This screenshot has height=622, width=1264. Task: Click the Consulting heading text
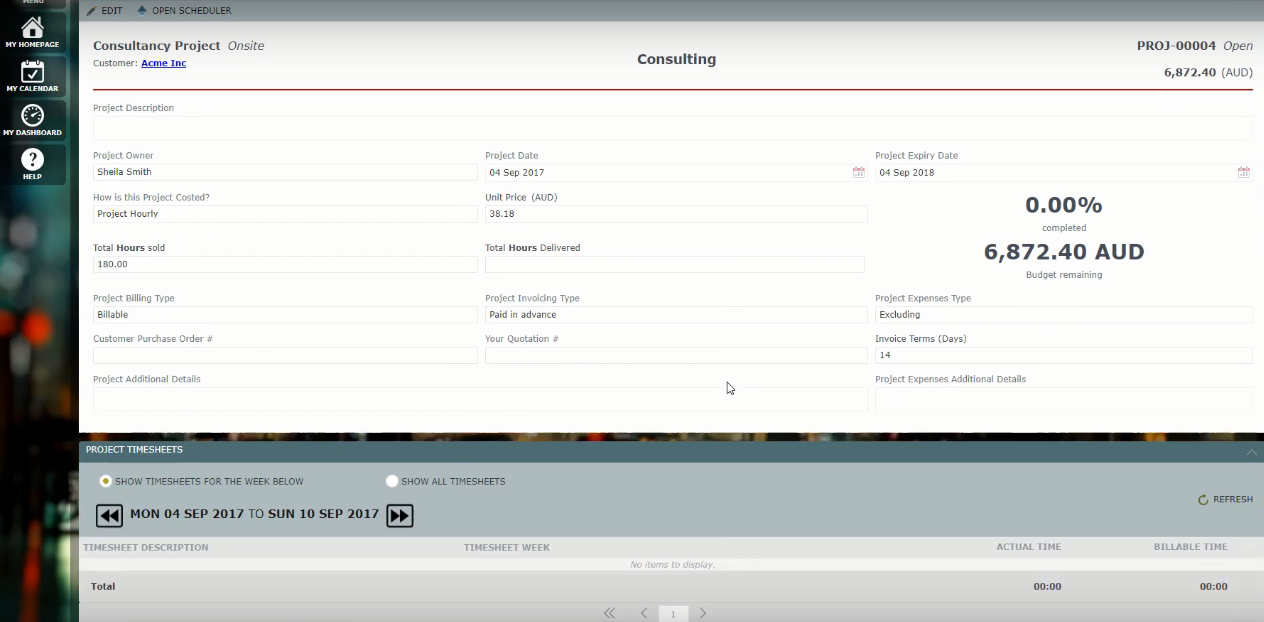point(676,59)
